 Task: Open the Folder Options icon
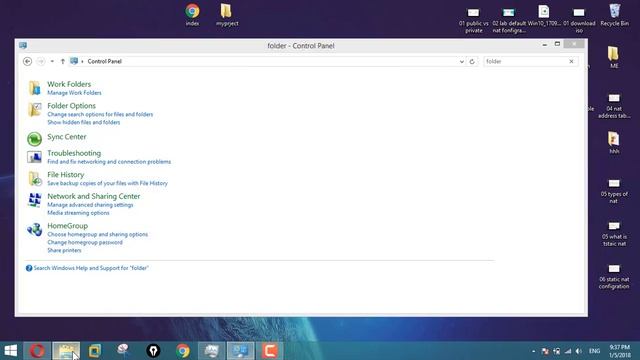34,109
